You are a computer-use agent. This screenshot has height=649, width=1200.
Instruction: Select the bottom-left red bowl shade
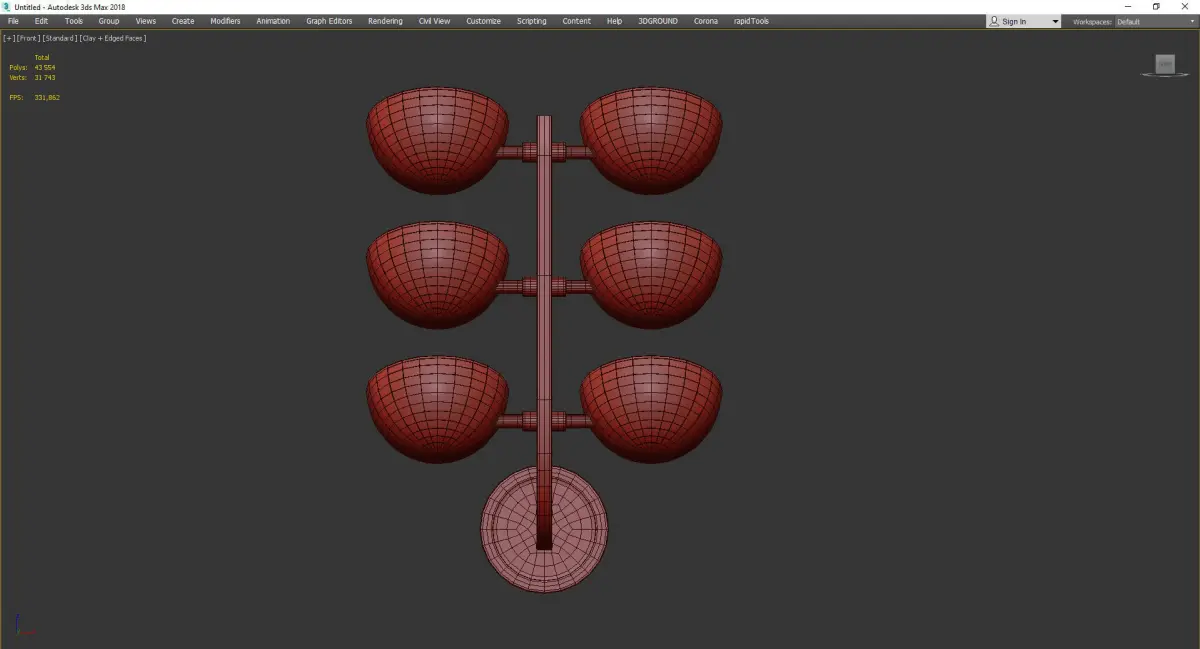(438, 409)
